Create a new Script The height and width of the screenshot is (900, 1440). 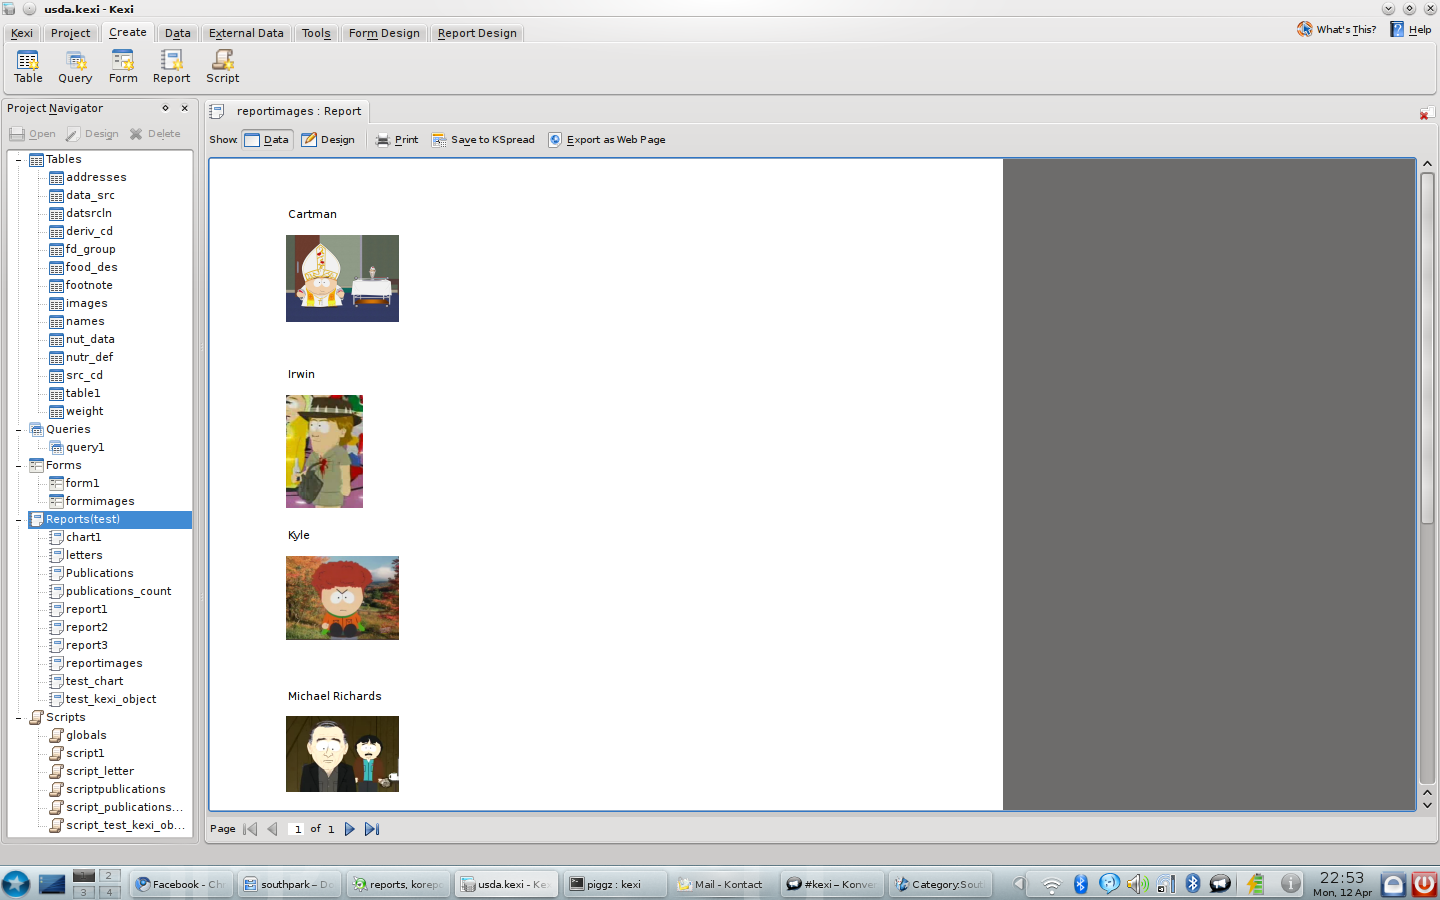click(222, 67)
